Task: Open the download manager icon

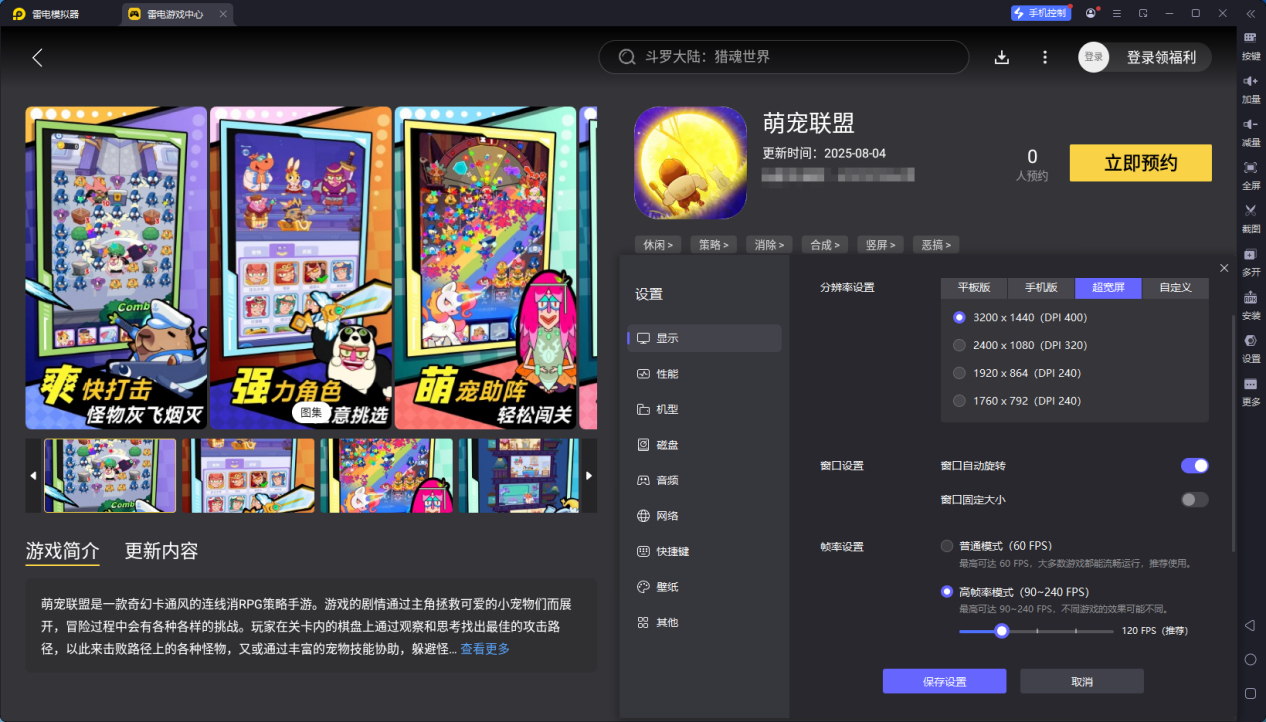Action: [x=1002, y=57]
